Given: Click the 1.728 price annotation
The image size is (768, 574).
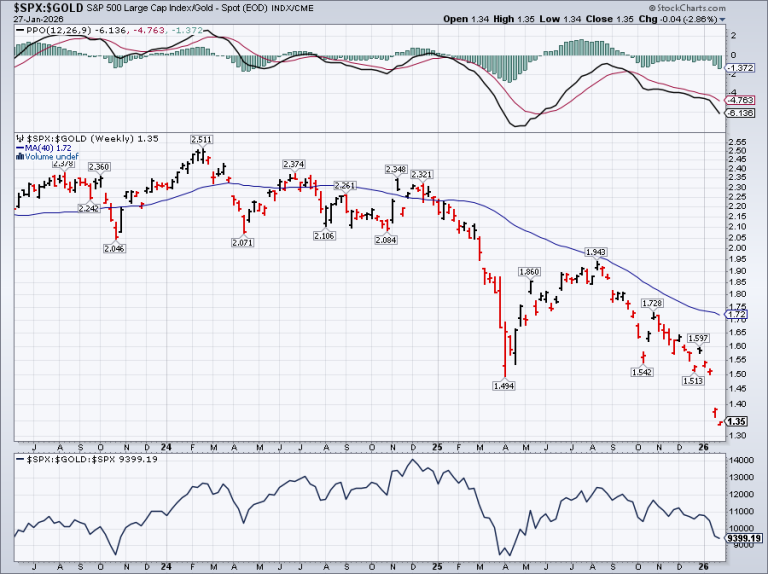Looking at the screenshot, I should pyautogui.click(x=652, y=303).
